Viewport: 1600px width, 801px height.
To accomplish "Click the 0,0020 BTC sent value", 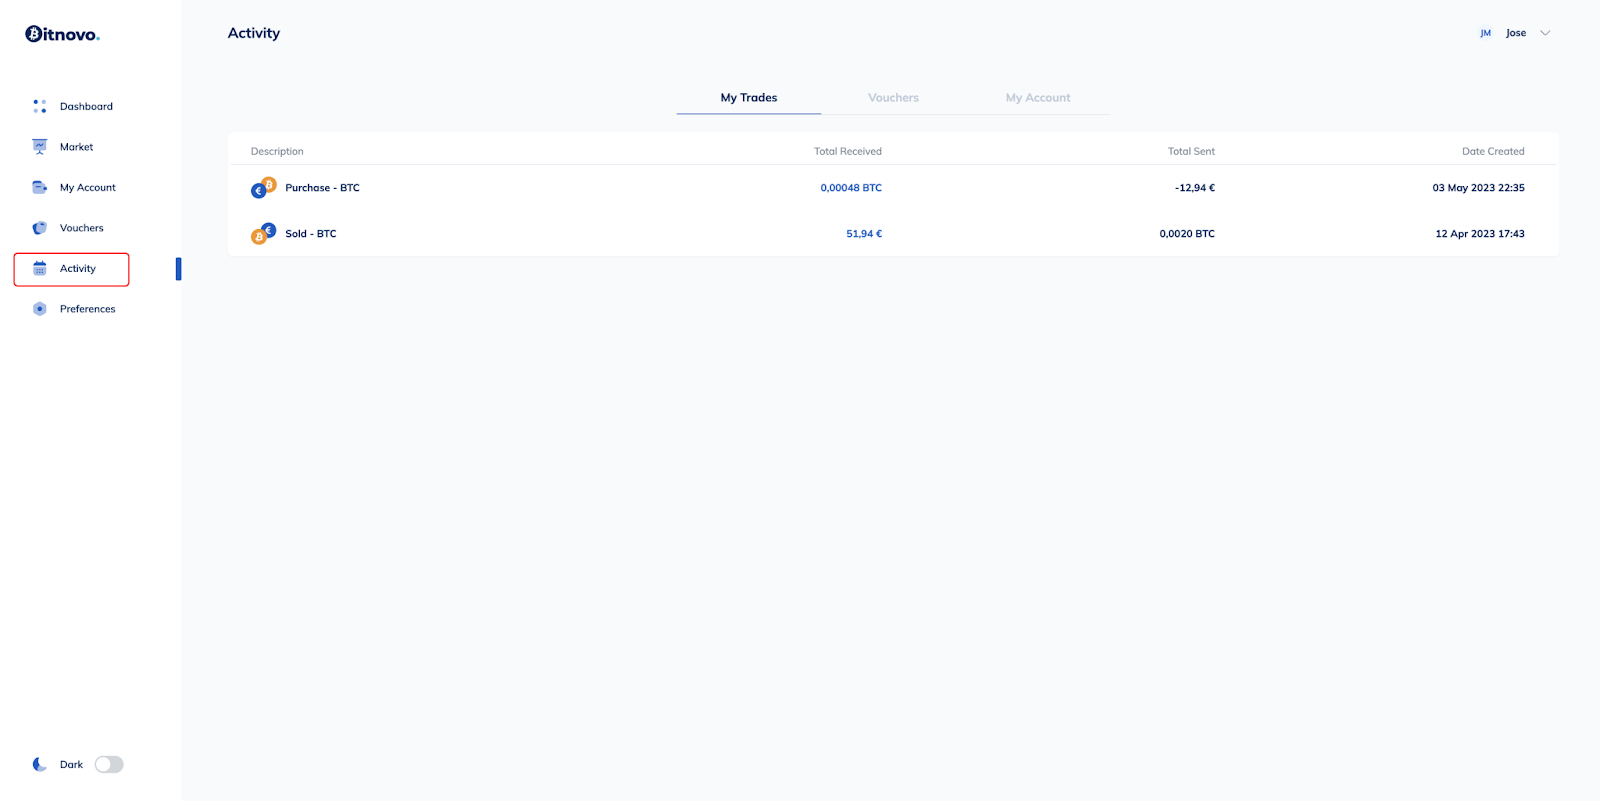I will tap(1187, 234).
